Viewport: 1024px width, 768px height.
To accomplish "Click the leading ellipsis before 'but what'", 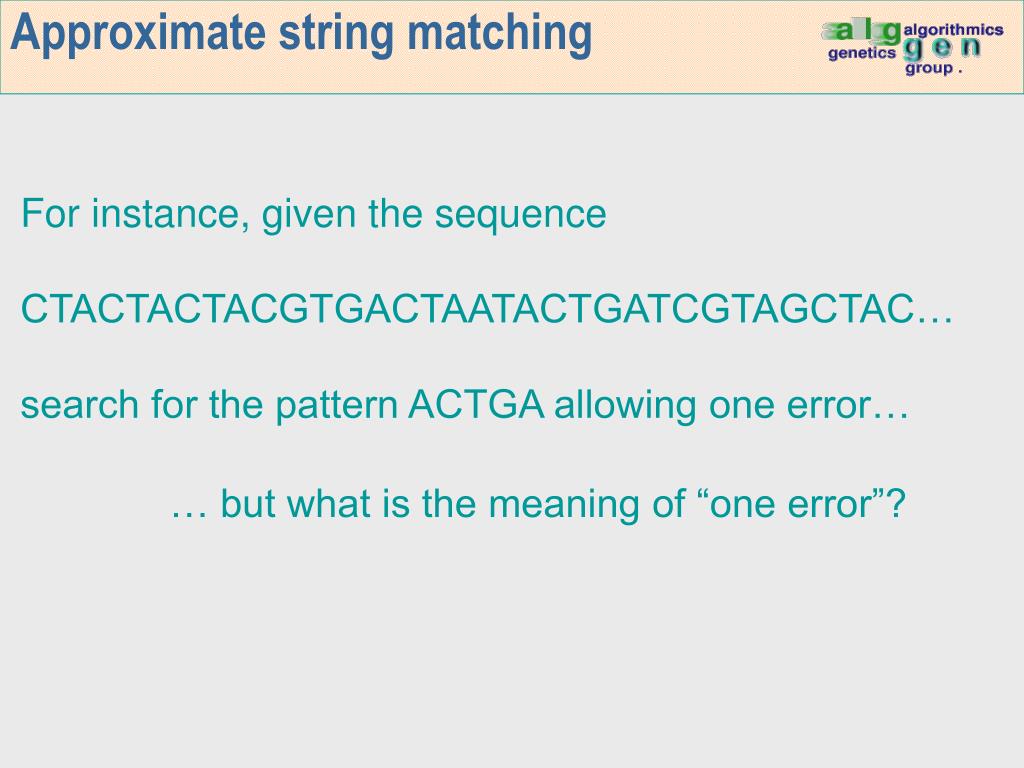I will (x=189, y=515).
